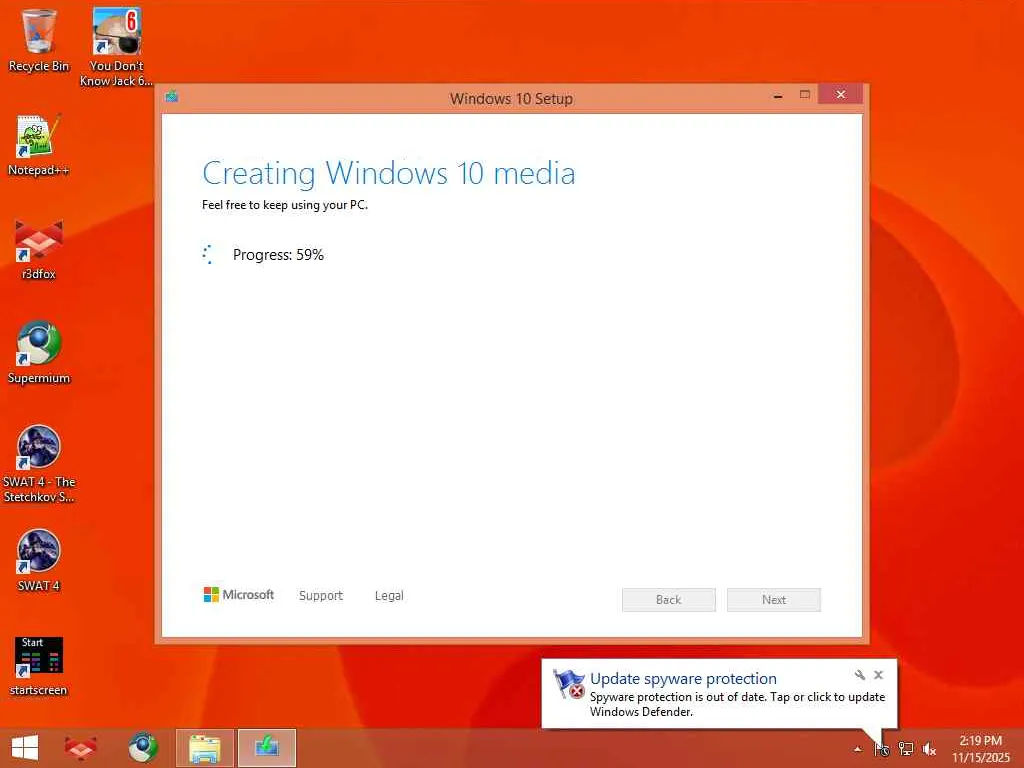Select SWAT 4 - The Stetchkov Syndicate shortcut
This screenshot has width=1024, height=768.
(x=39, y=464)
